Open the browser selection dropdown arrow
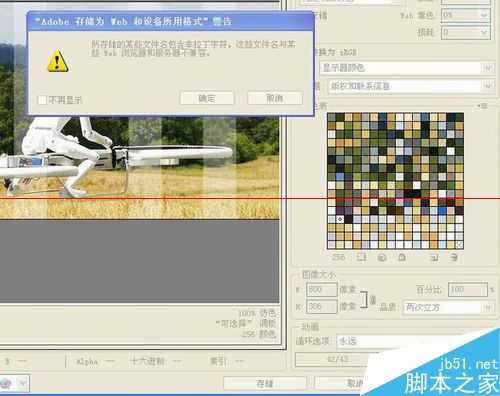 [x=23, y=383]
